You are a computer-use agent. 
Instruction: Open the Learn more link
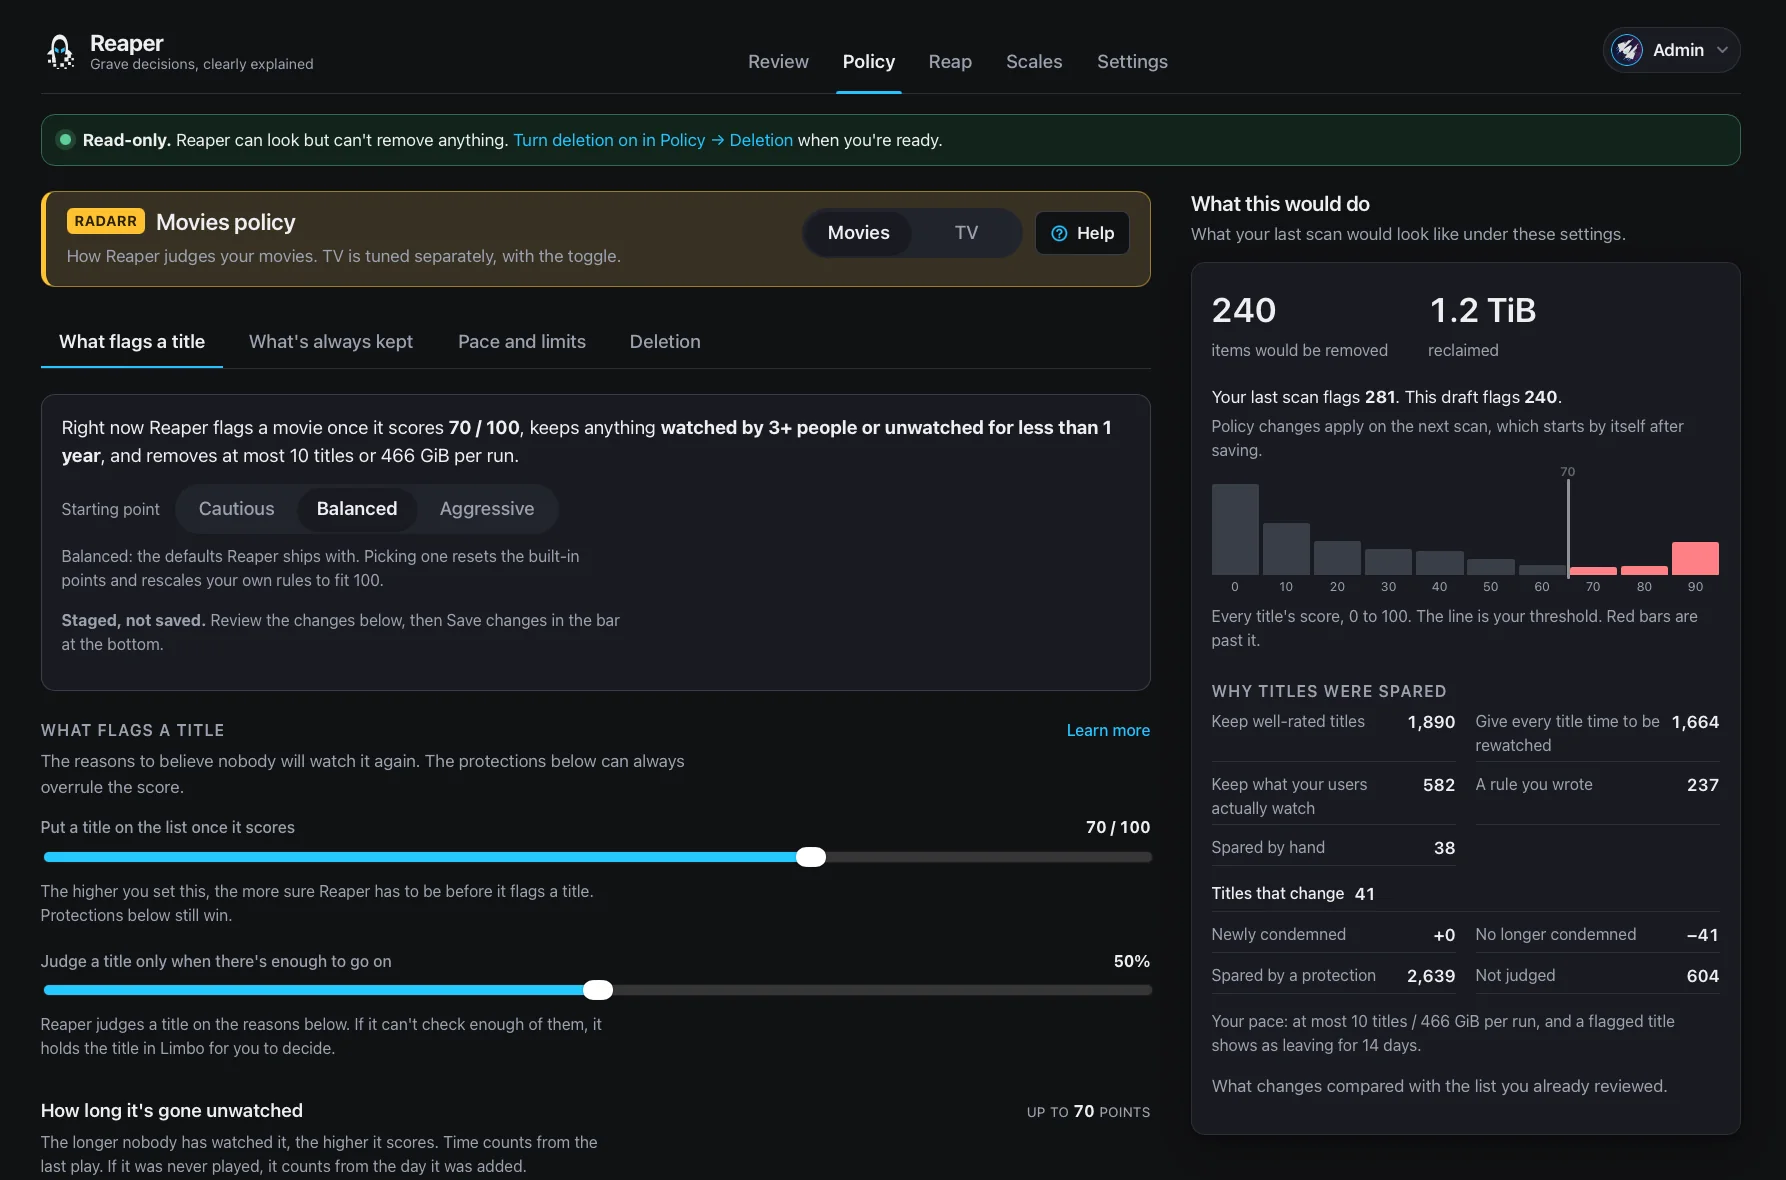tap(1108, 731)
